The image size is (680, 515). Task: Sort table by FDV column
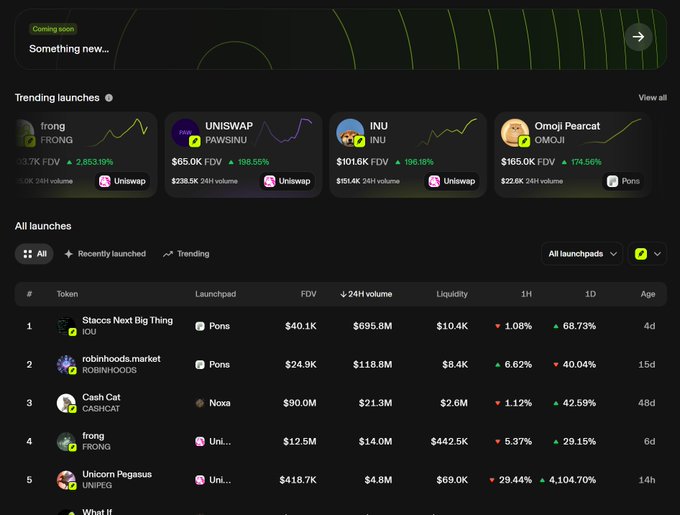click(x=308, y=294)
